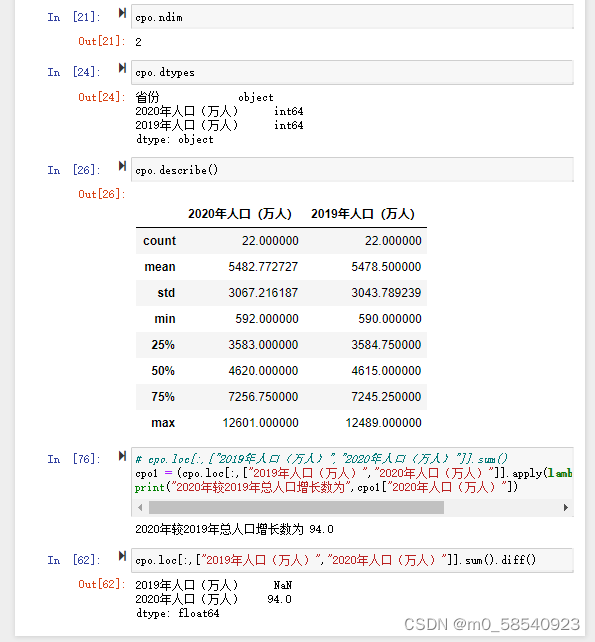Select the Out[62] prompt label
Image resolution: width=595 pixels, height=642 pixels.
(x=102, y=584)
